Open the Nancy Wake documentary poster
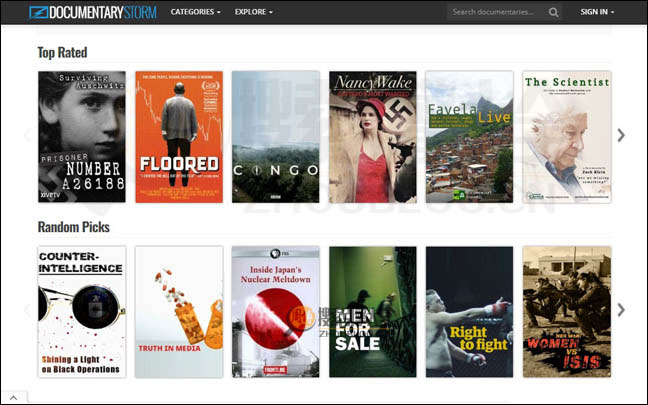648x405 pixels. [373, 137]
